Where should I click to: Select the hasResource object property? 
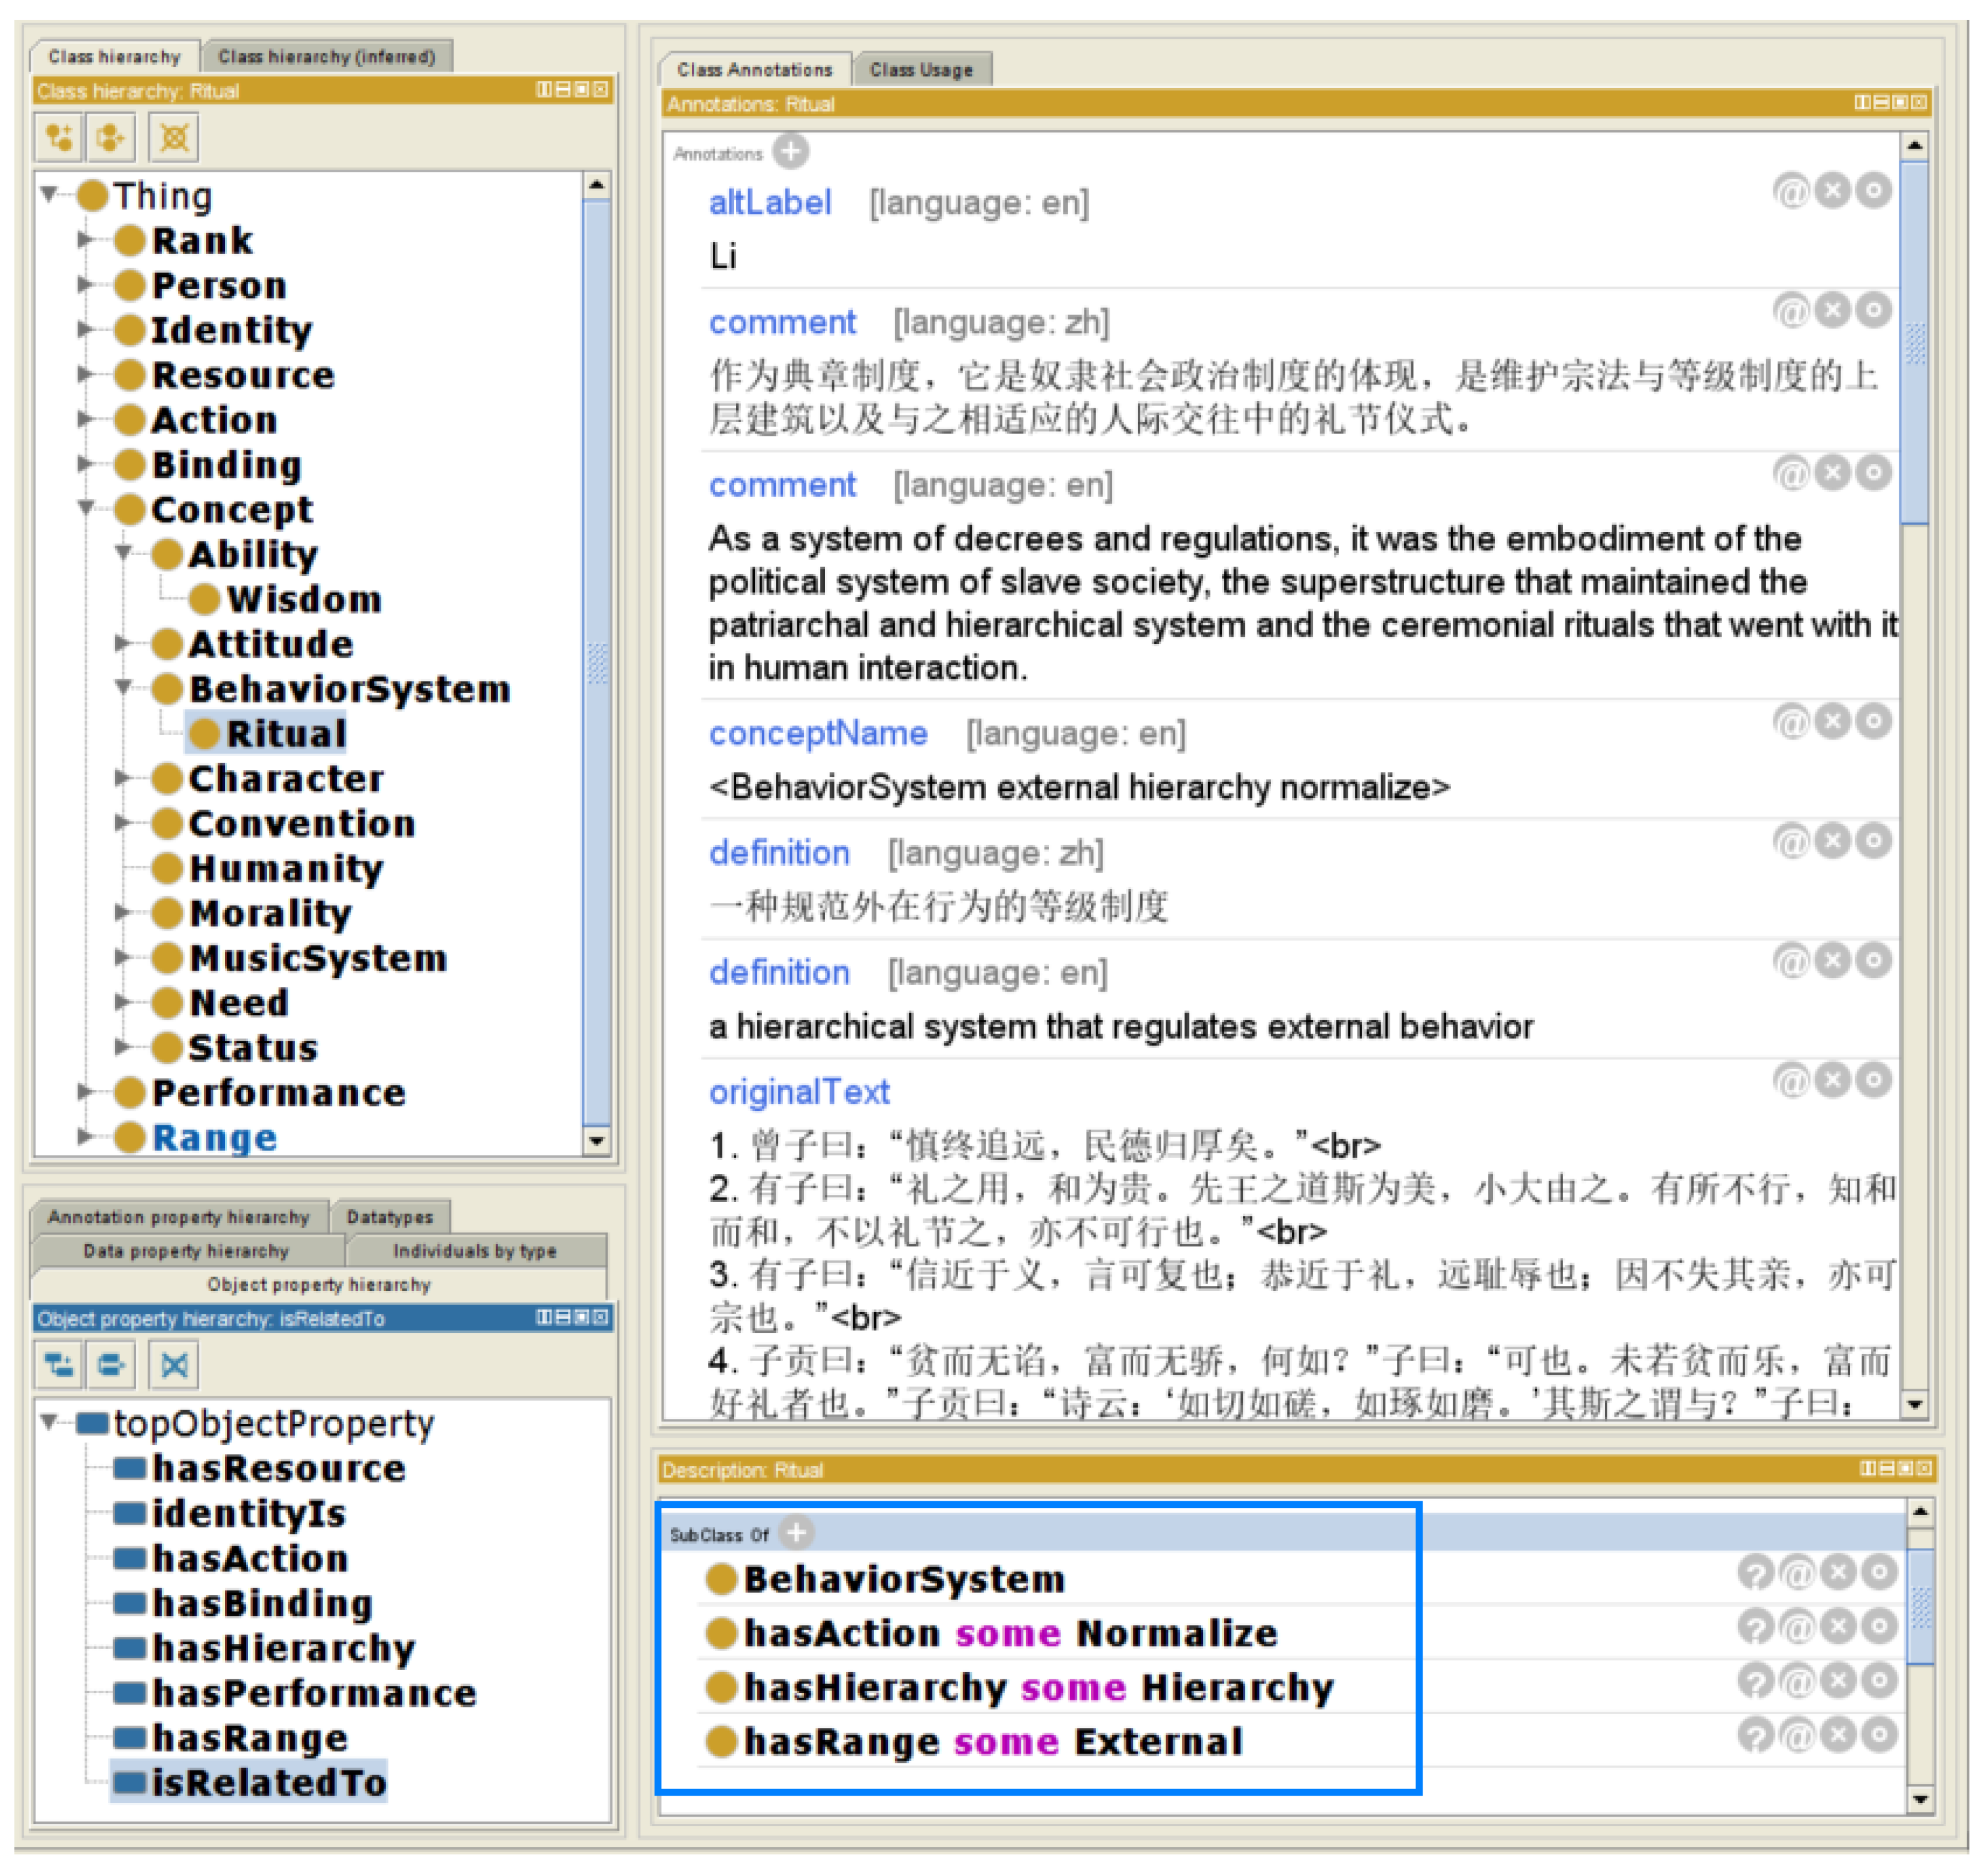(x=278, y=1468)
